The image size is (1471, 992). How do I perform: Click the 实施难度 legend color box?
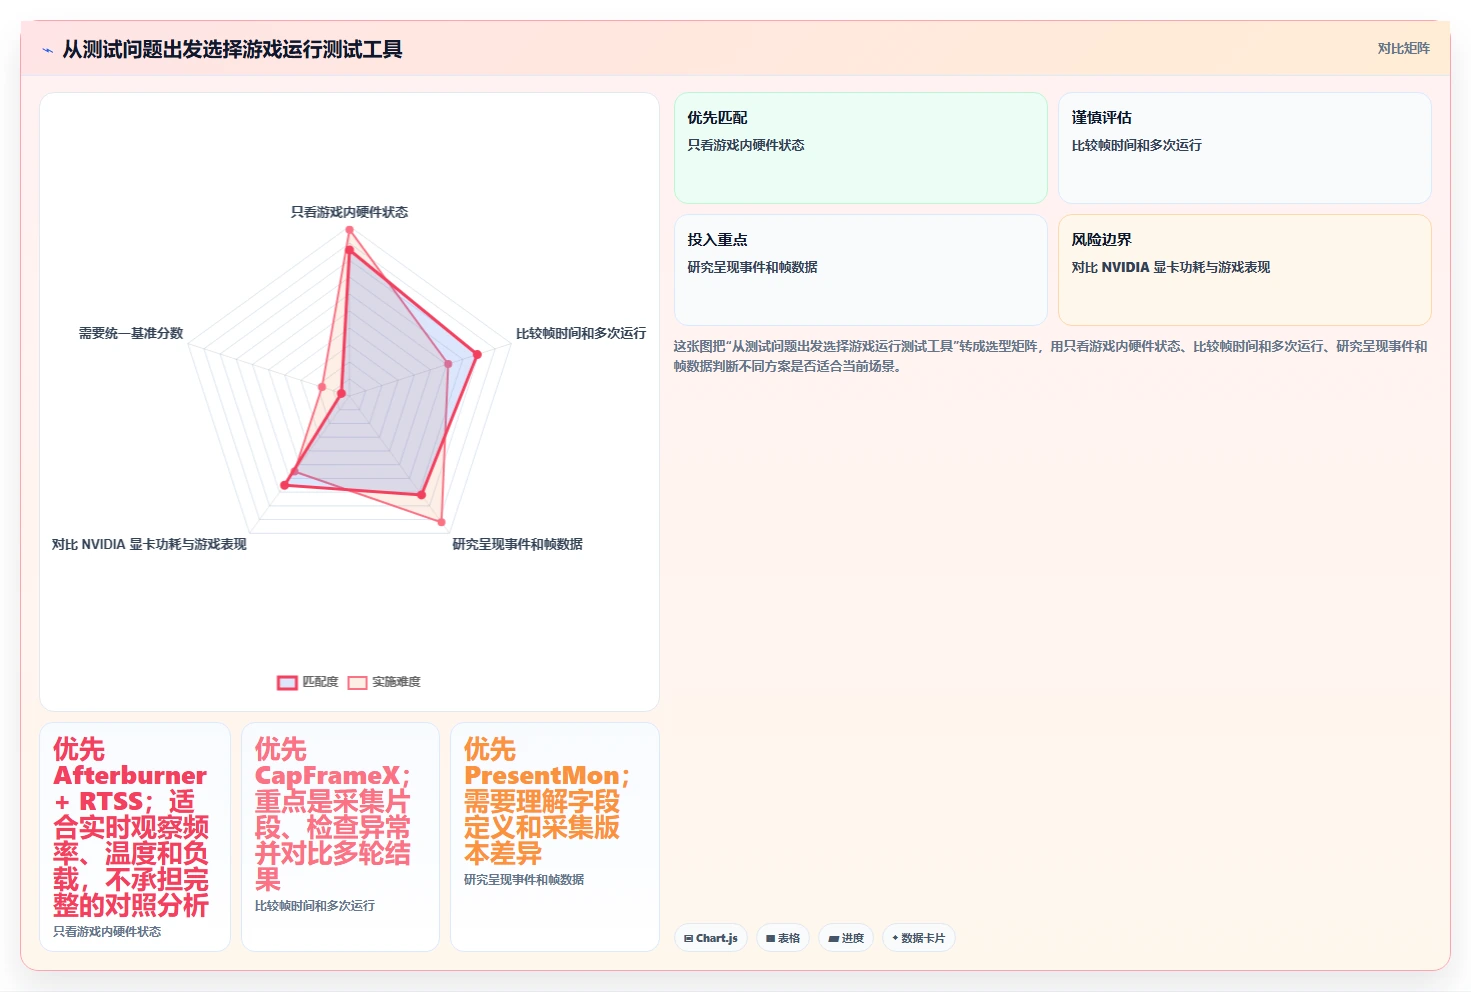[357, 682]
